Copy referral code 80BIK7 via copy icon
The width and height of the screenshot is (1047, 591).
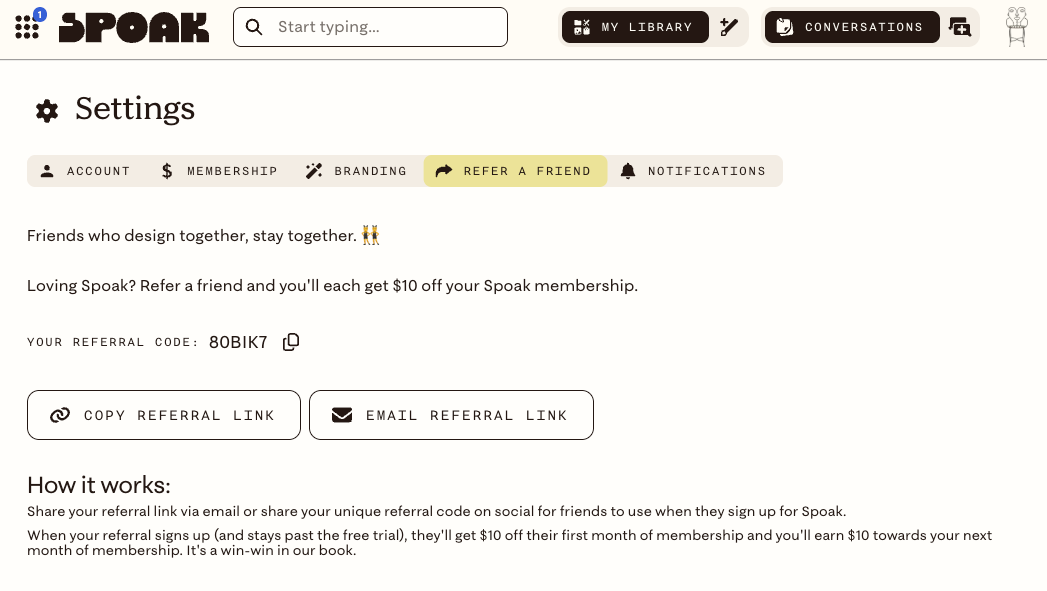[291, 342]
